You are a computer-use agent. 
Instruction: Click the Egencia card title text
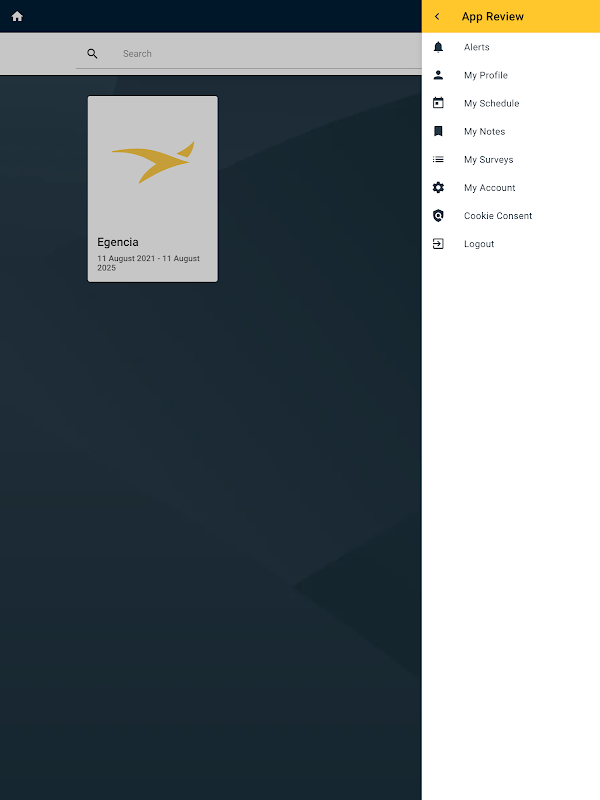click(x=118, y=242)
